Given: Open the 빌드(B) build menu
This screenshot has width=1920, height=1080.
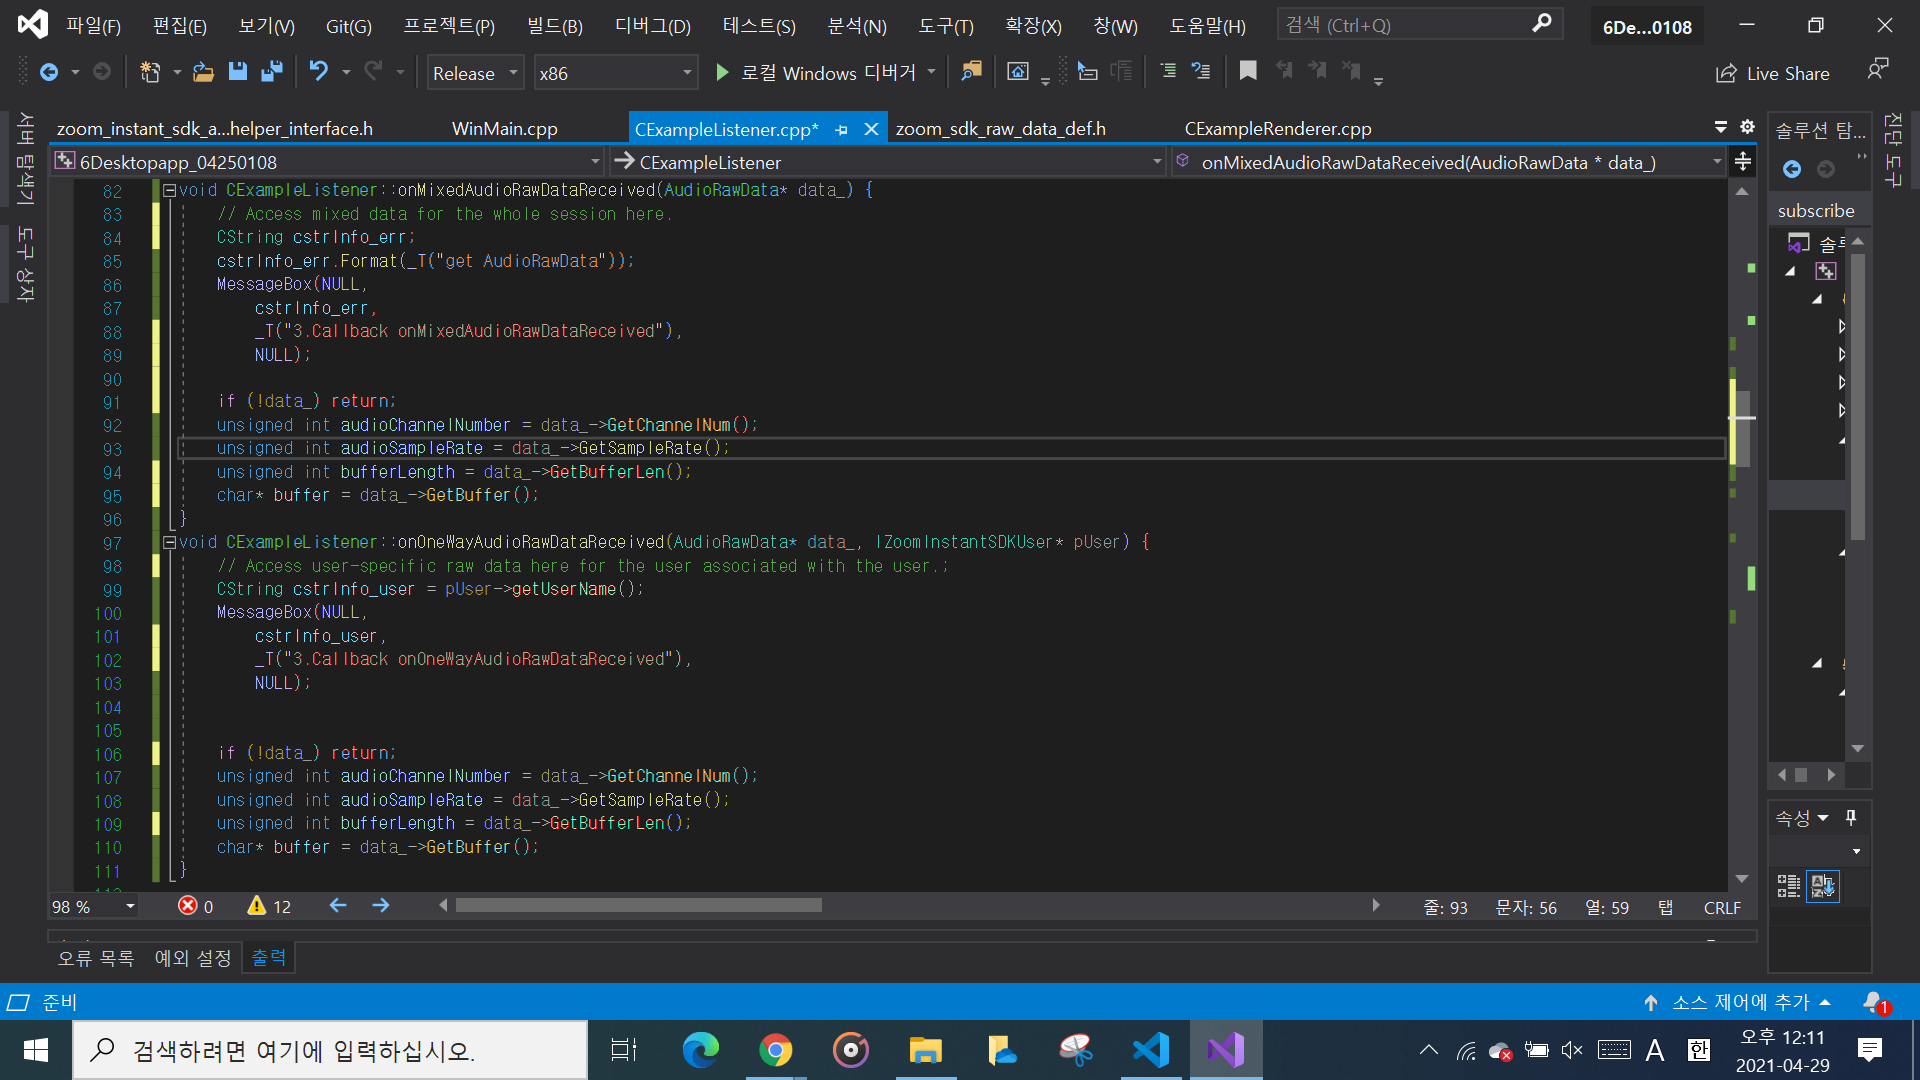Looking at the screenshot, I should pos(554,26).
